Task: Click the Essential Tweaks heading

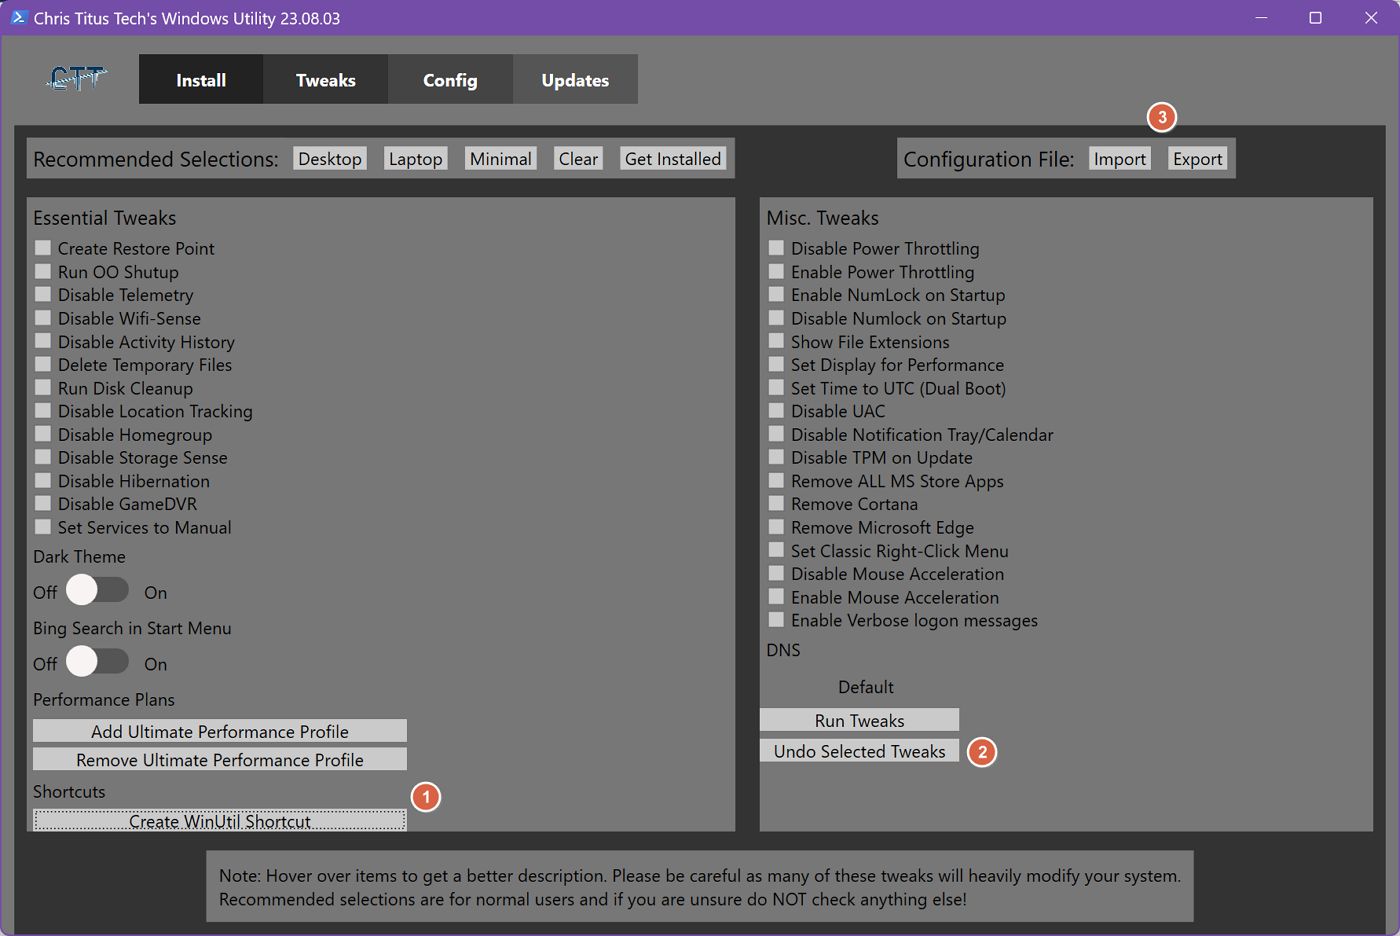Action: (x=105, y=218)
